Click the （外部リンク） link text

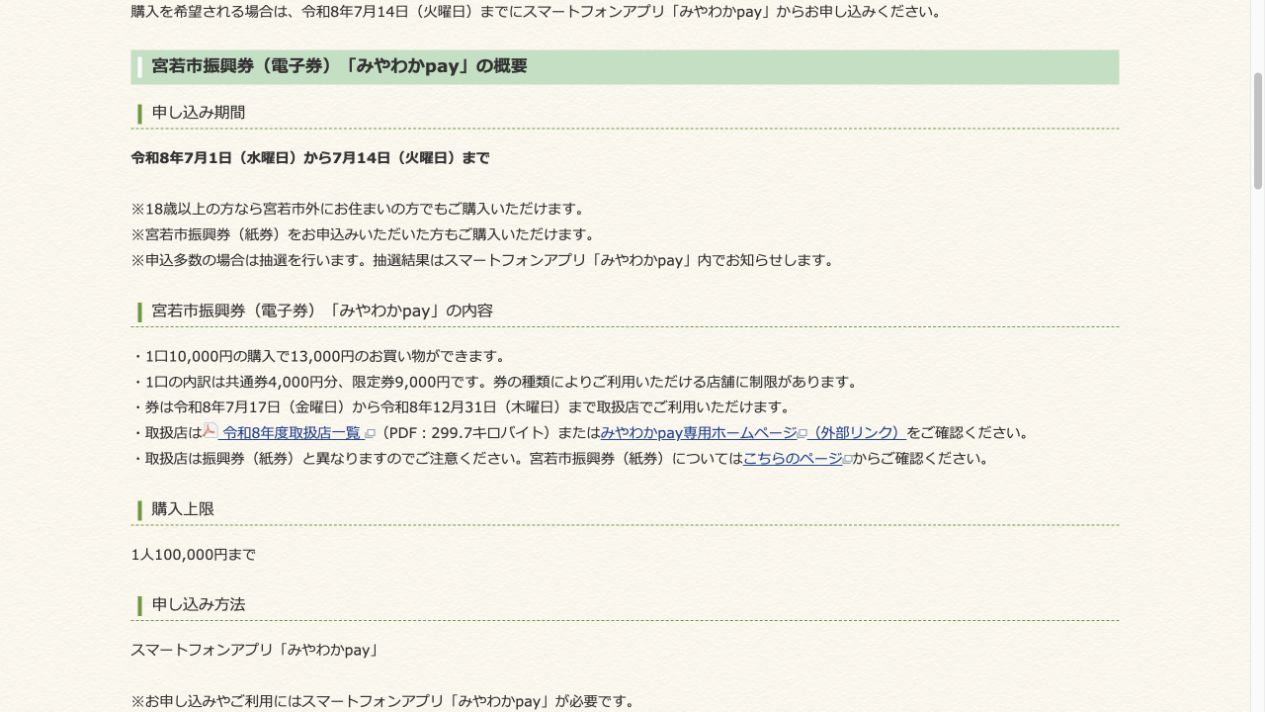coord(857,433)
